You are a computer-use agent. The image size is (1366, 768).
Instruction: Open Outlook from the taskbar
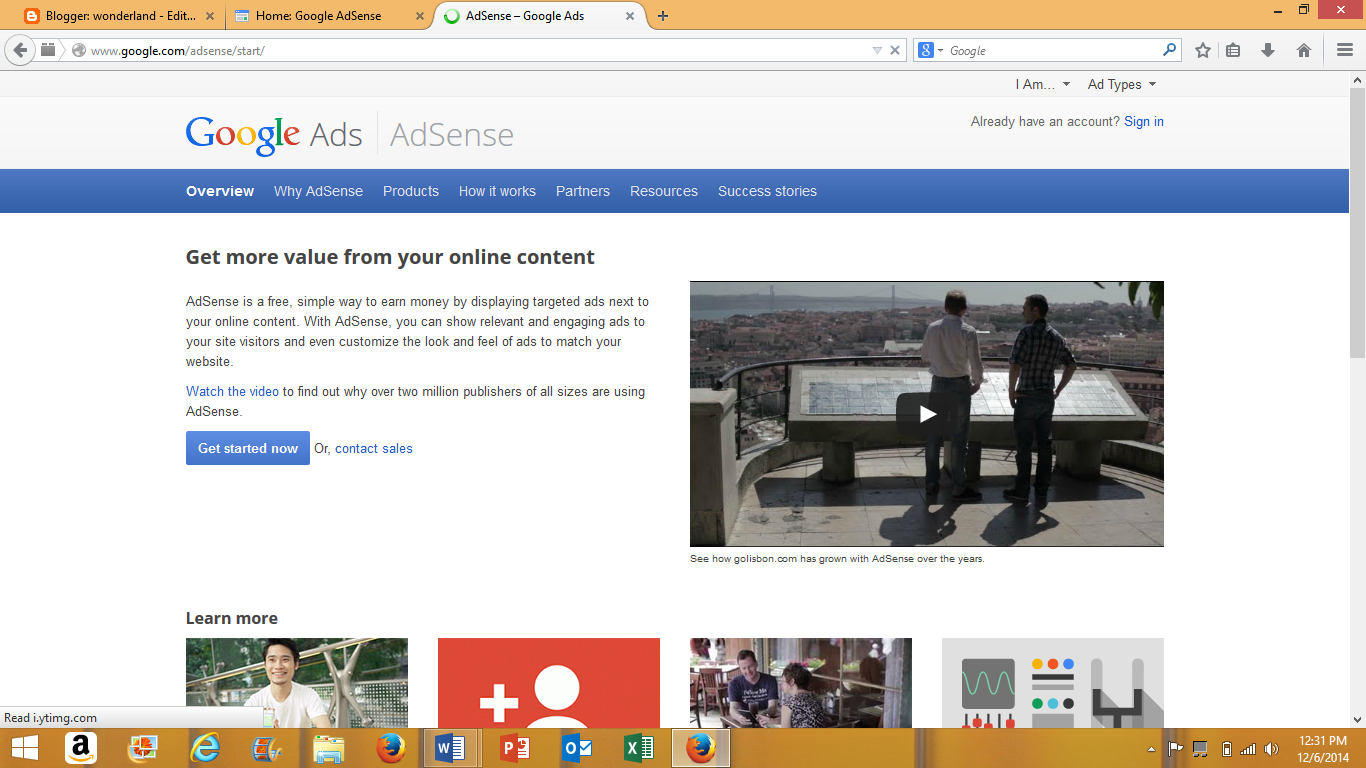point(575,747)
